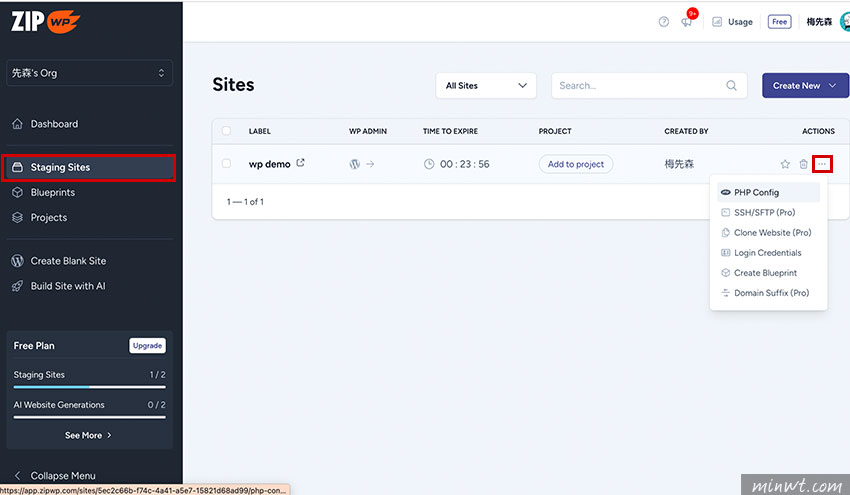The image size is (850, 495).
Task: Click the SSH/SFTP terminal icon
Action: pos(725,213)
